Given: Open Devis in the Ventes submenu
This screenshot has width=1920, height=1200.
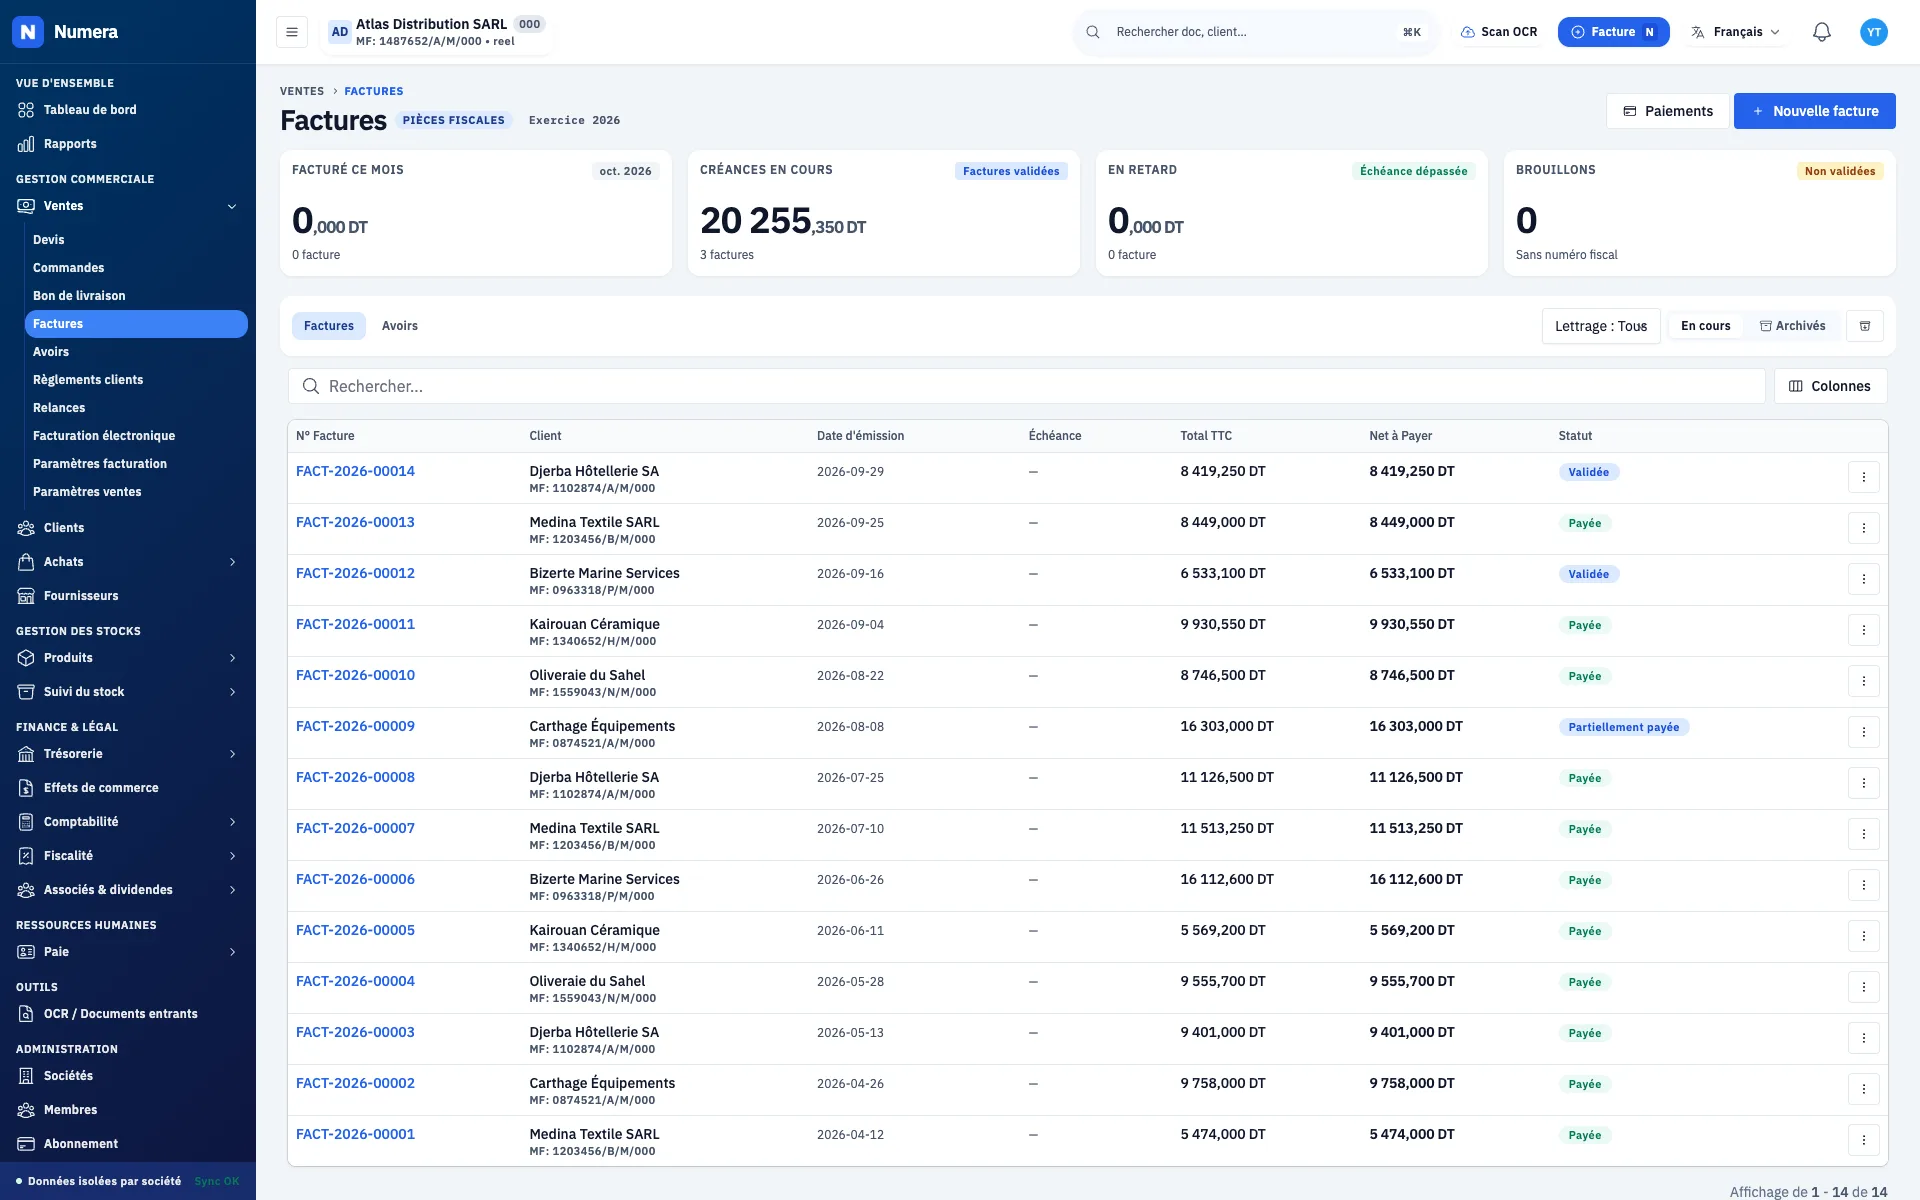Looking at the screenshot, I should coord(136,240).
